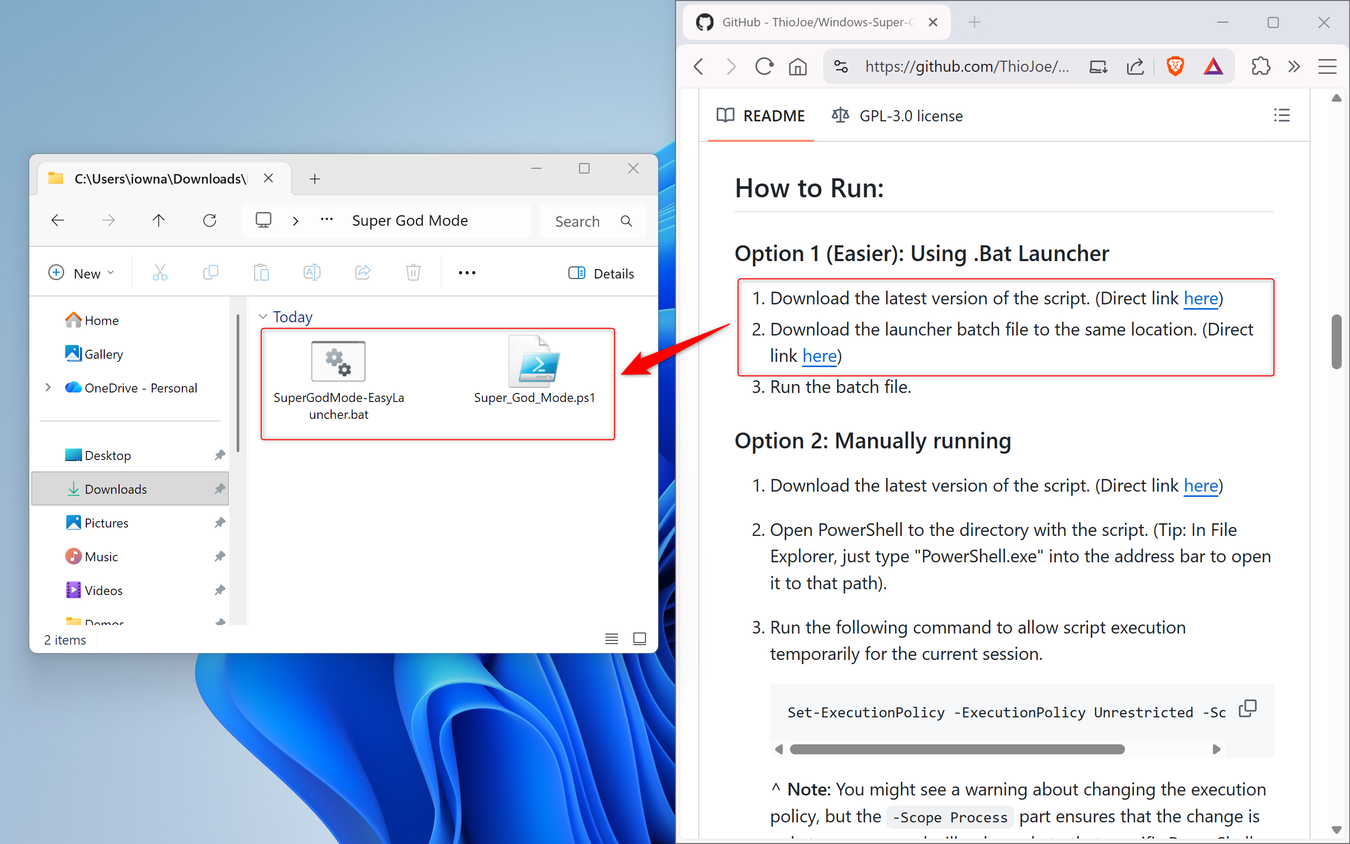This screenshot has width=1350, height=844.
Task: Click the Cut scissors icon
Action: click(x=160, y=273)
